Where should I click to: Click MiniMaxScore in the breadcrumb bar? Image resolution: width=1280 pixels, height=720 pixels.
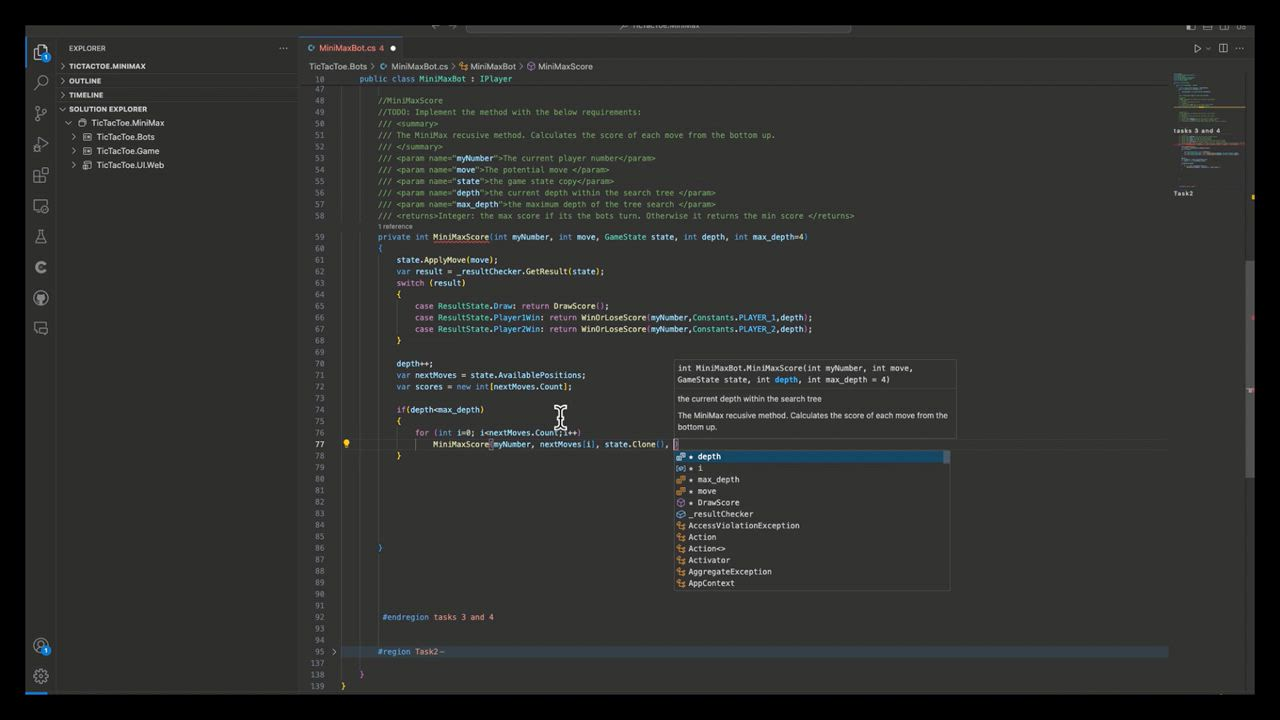(565, 66)
